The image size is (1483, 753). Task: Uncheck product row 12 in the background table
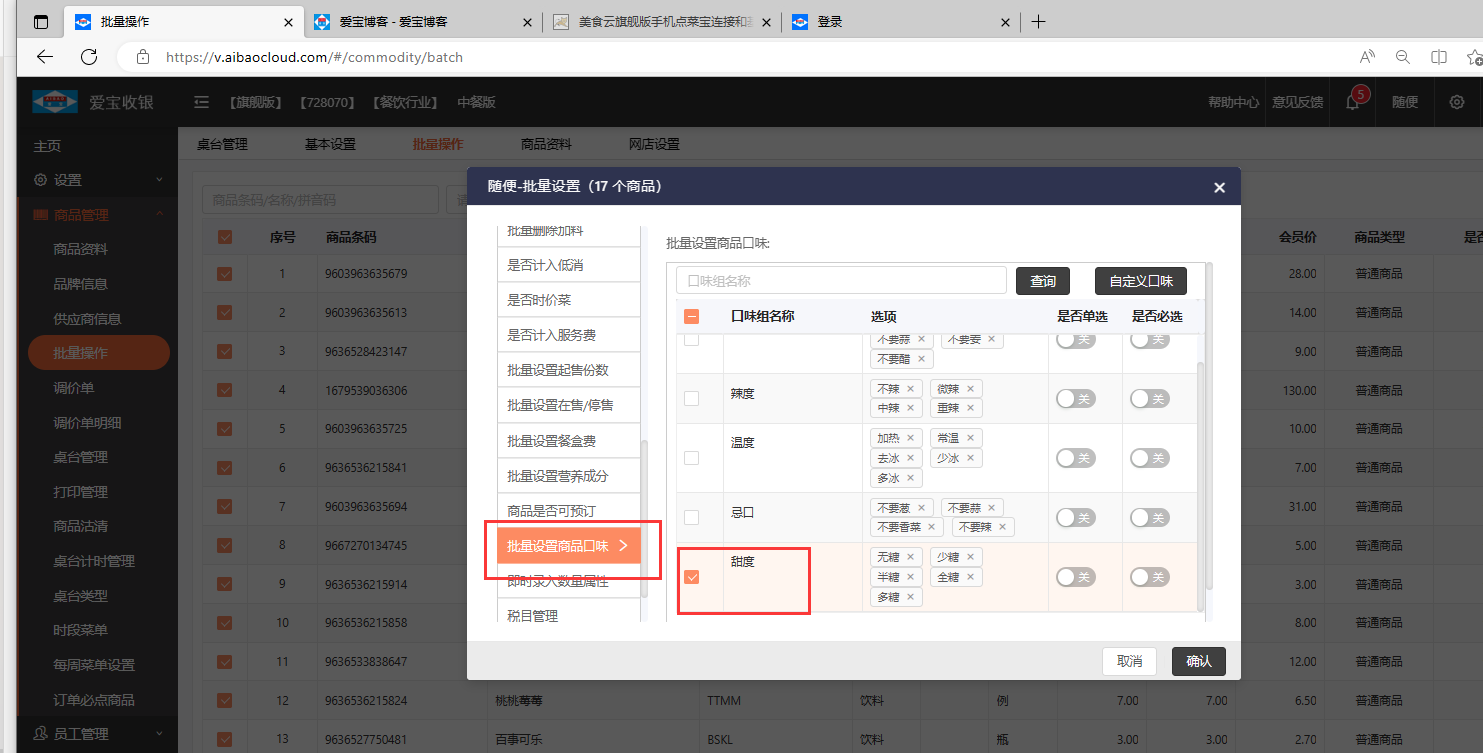coord(224,700)
